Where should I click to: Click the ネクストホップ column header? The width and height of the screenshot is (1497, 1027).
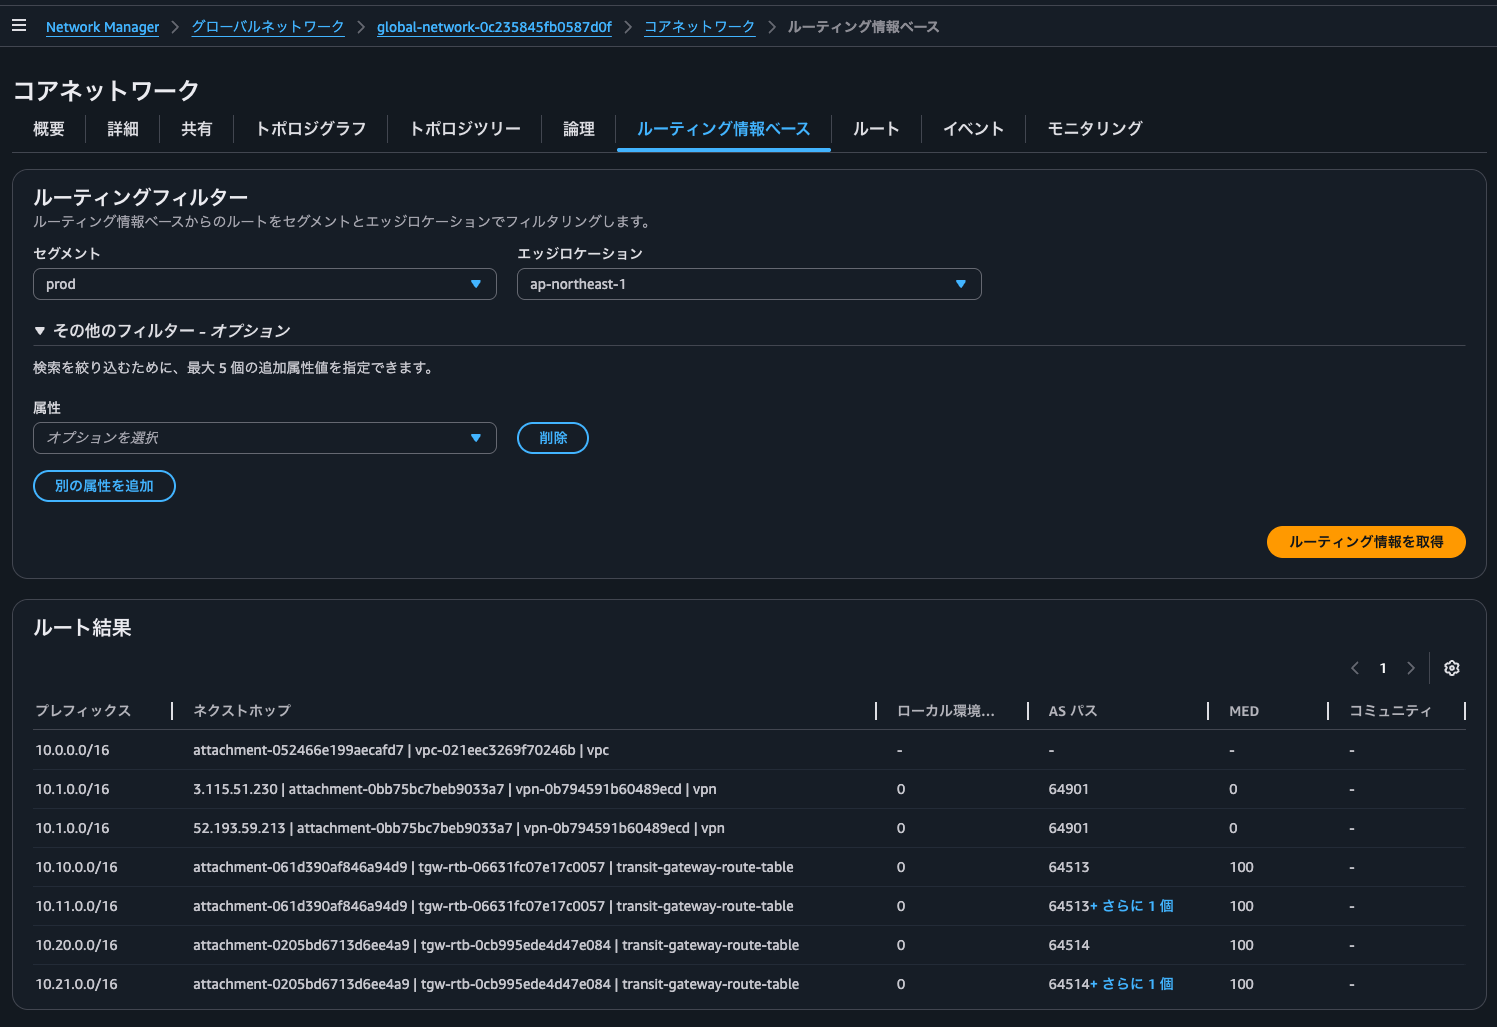point(242,711)
